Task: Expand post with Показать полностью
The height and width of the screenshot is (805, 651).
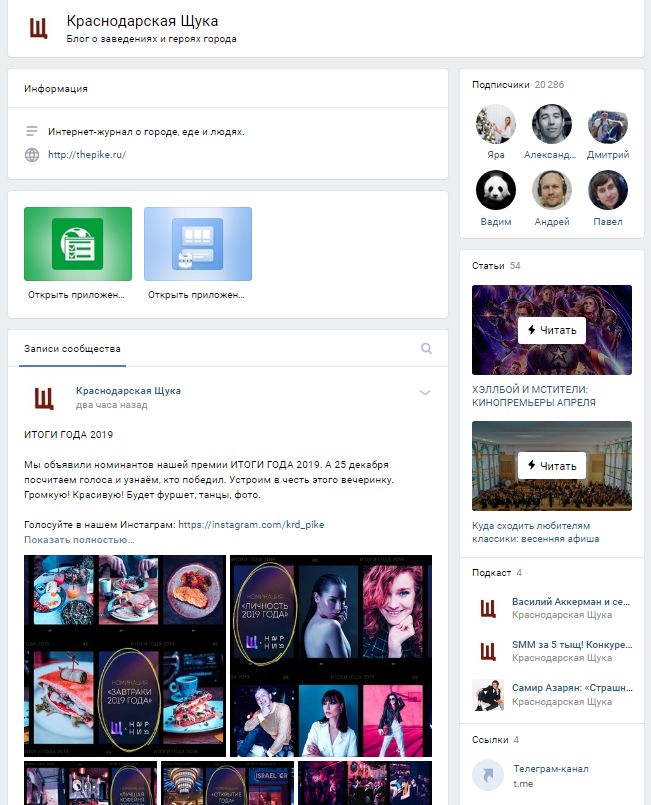Action: [x=79, y=540]
